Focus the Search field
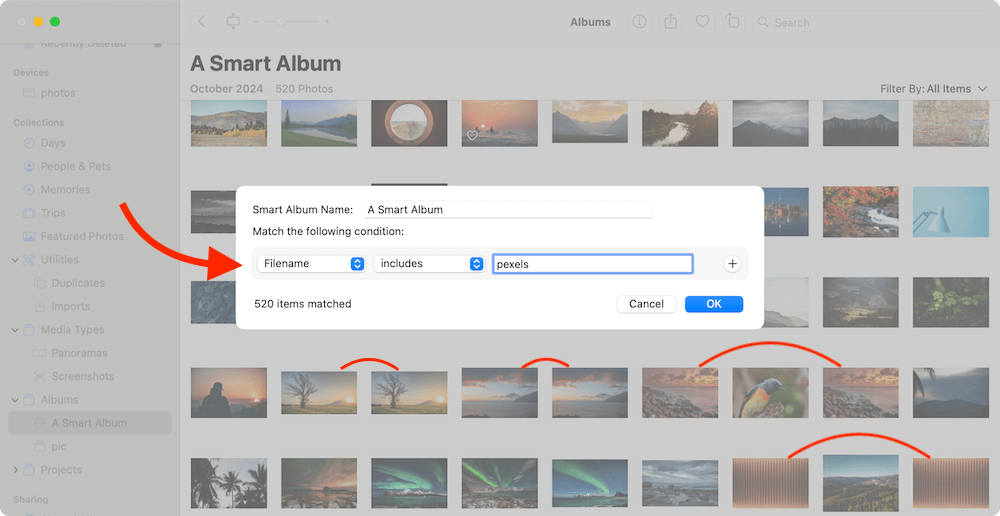 click(871, 22)
